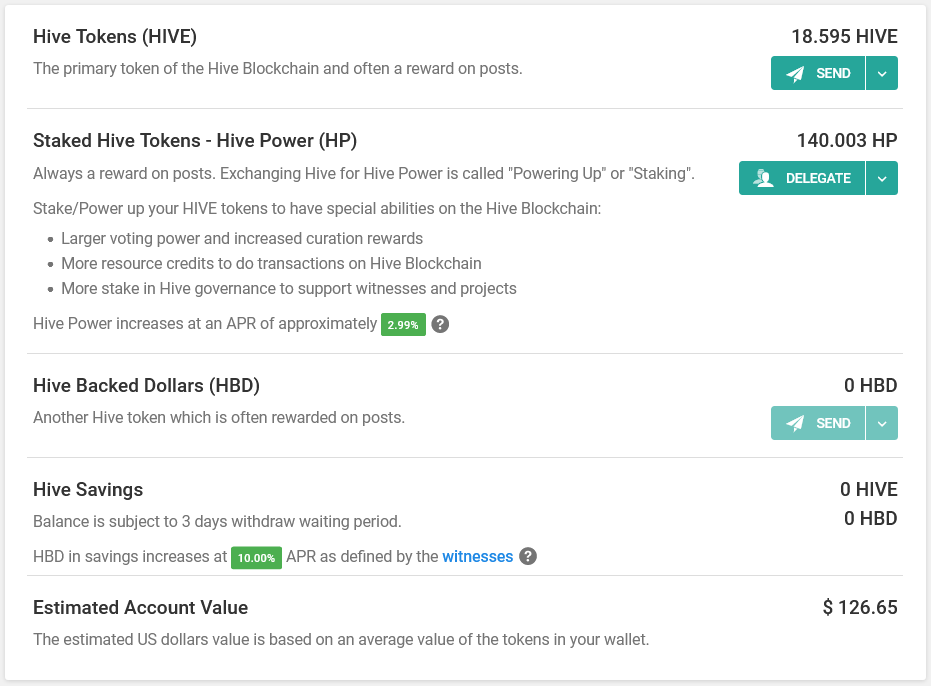Click the $126.65 estimated account value
937x690 pixels.
[x=860, y=608]
